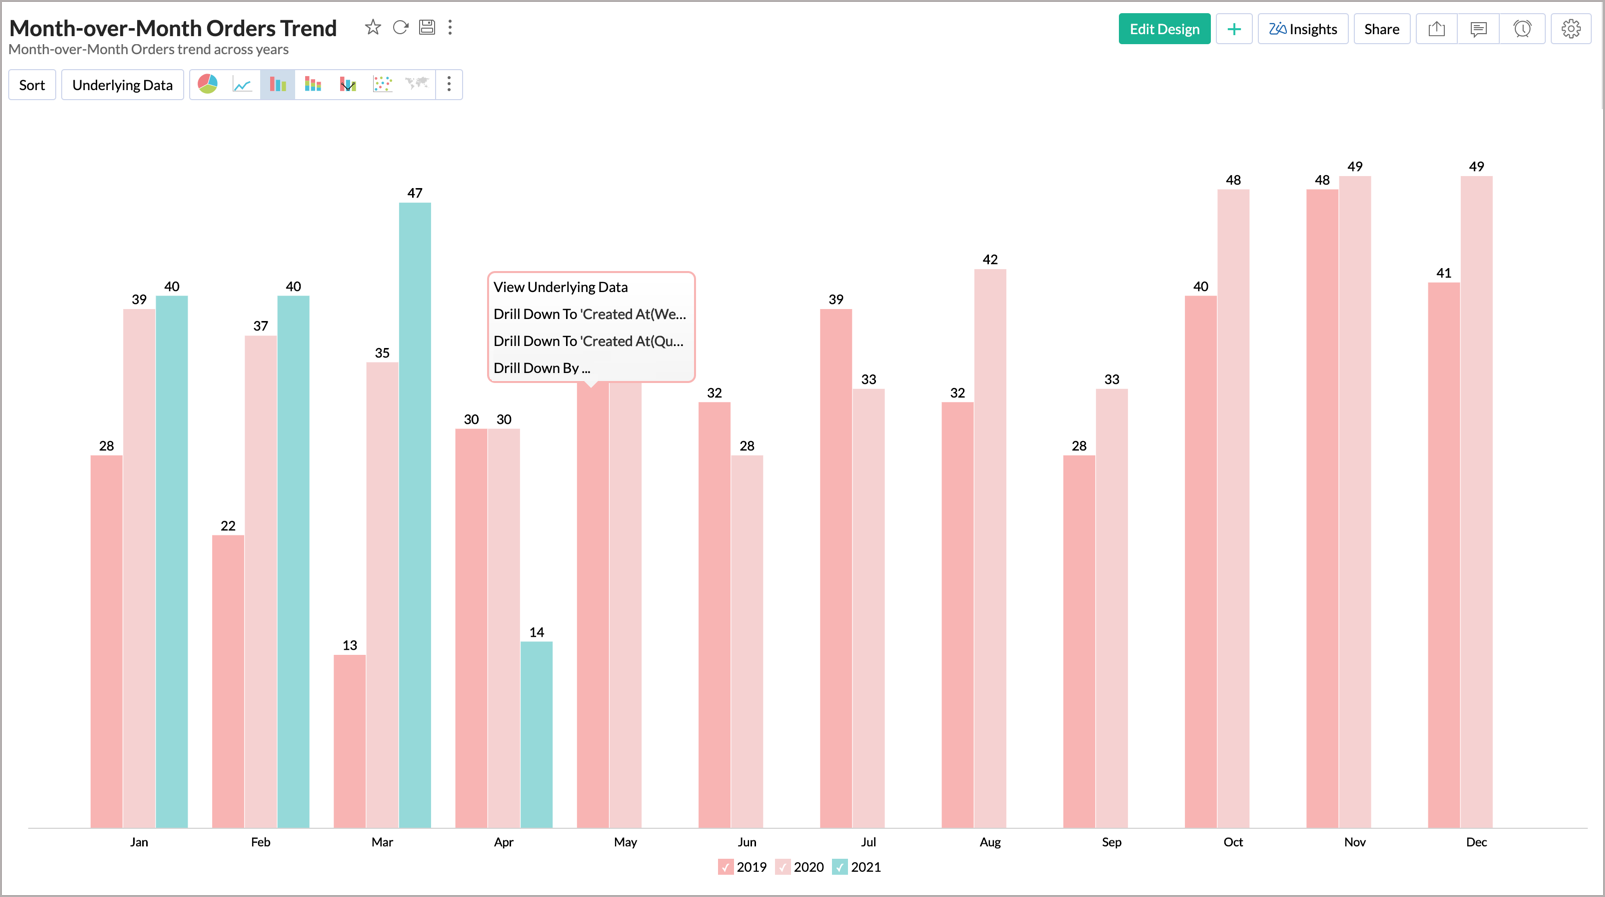Uncheck the 2021 series in legend
The image size is (1605, 897).
pos(840,867)
